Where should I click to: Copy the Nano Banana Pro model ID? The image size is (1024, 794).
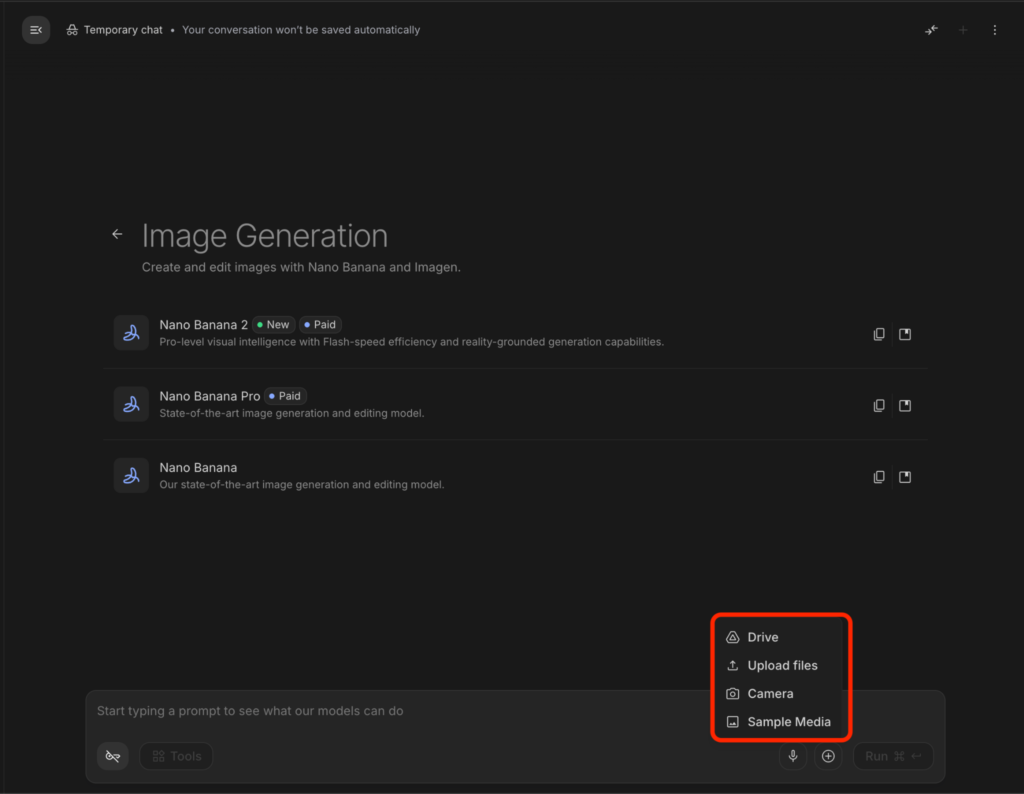coord(879,405)
